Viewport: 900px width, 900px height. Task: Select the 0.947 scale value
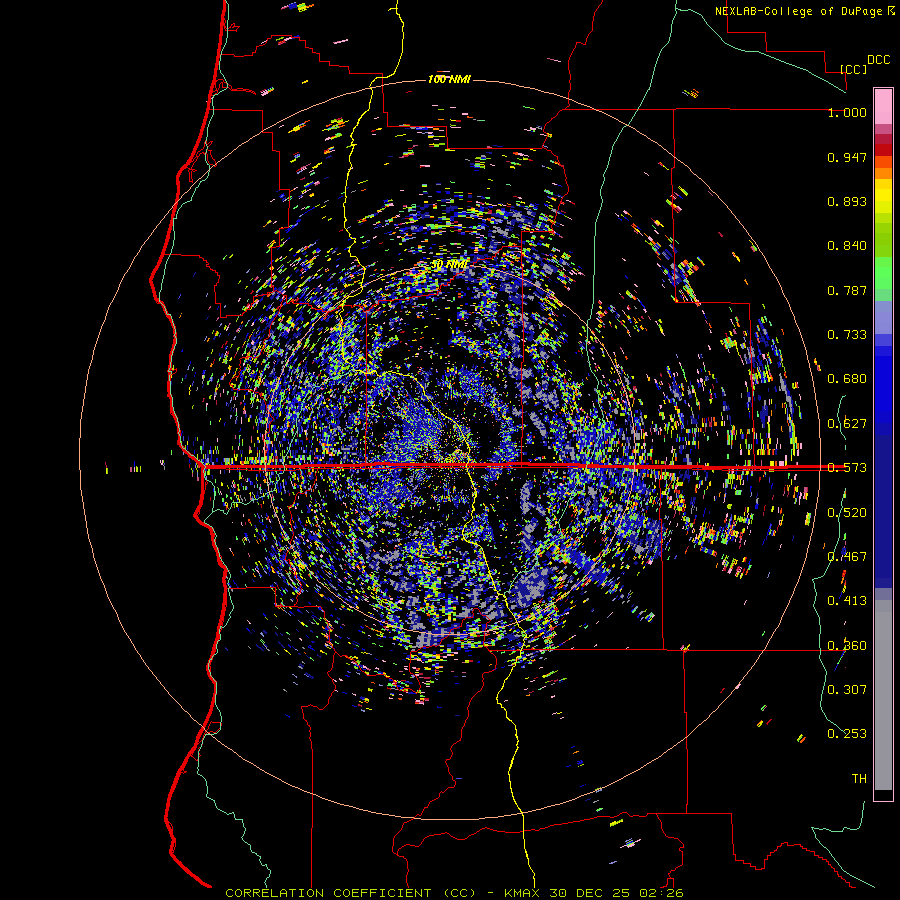[x=847, y=157]
